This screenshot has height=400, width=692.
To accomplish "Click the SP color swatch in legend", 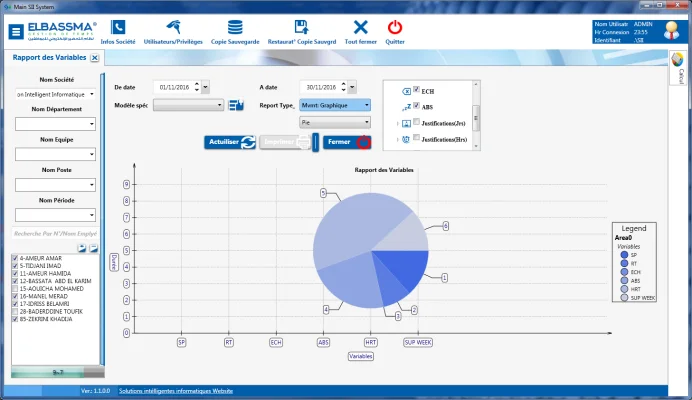I will pos(623,255).
